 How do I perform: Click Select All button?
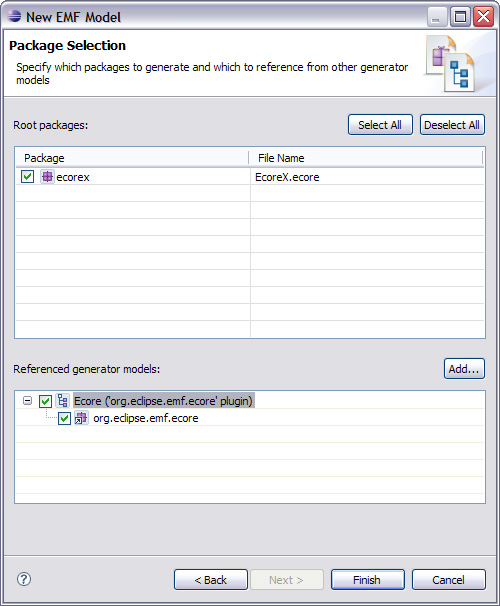click(380, 125)
